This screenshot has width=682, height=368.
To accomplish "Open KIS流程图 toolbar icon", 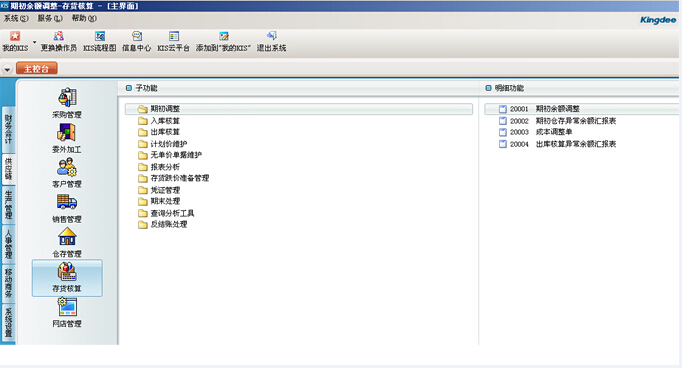I will 100,36.
